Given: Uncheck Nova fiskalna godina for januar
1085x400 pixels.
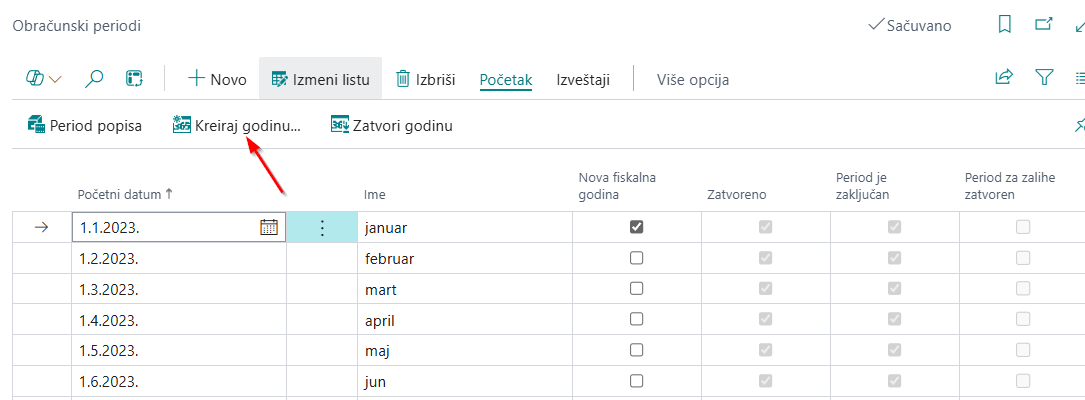Looking at the screenshot, I should (x=637, y=227).
